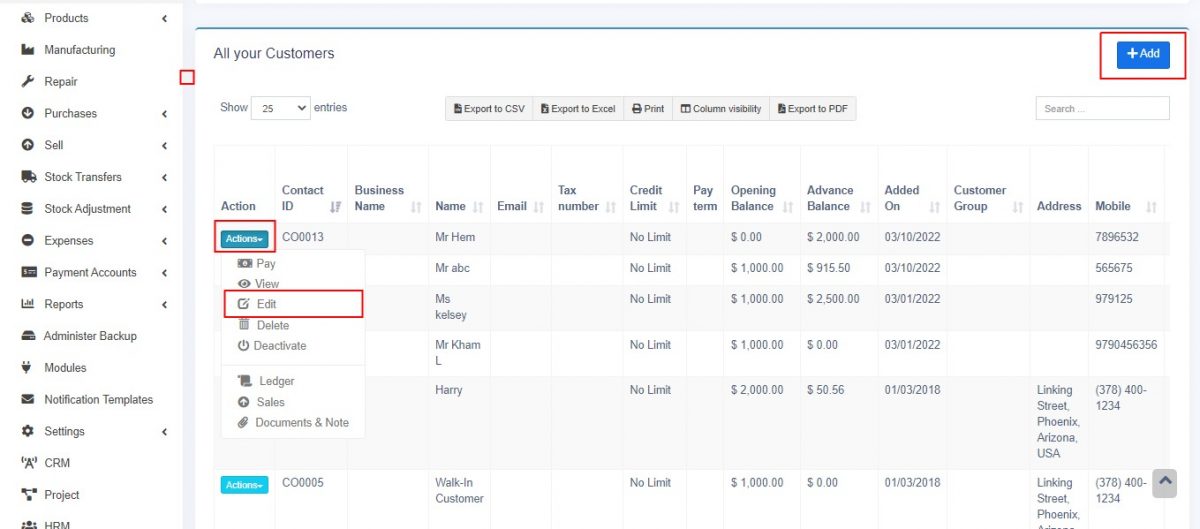Open the Actions dropdown for CO0005
Image resolution: width=1200 pixels, height=529 pixels.
pyautogui.click(x=244, y=485)
